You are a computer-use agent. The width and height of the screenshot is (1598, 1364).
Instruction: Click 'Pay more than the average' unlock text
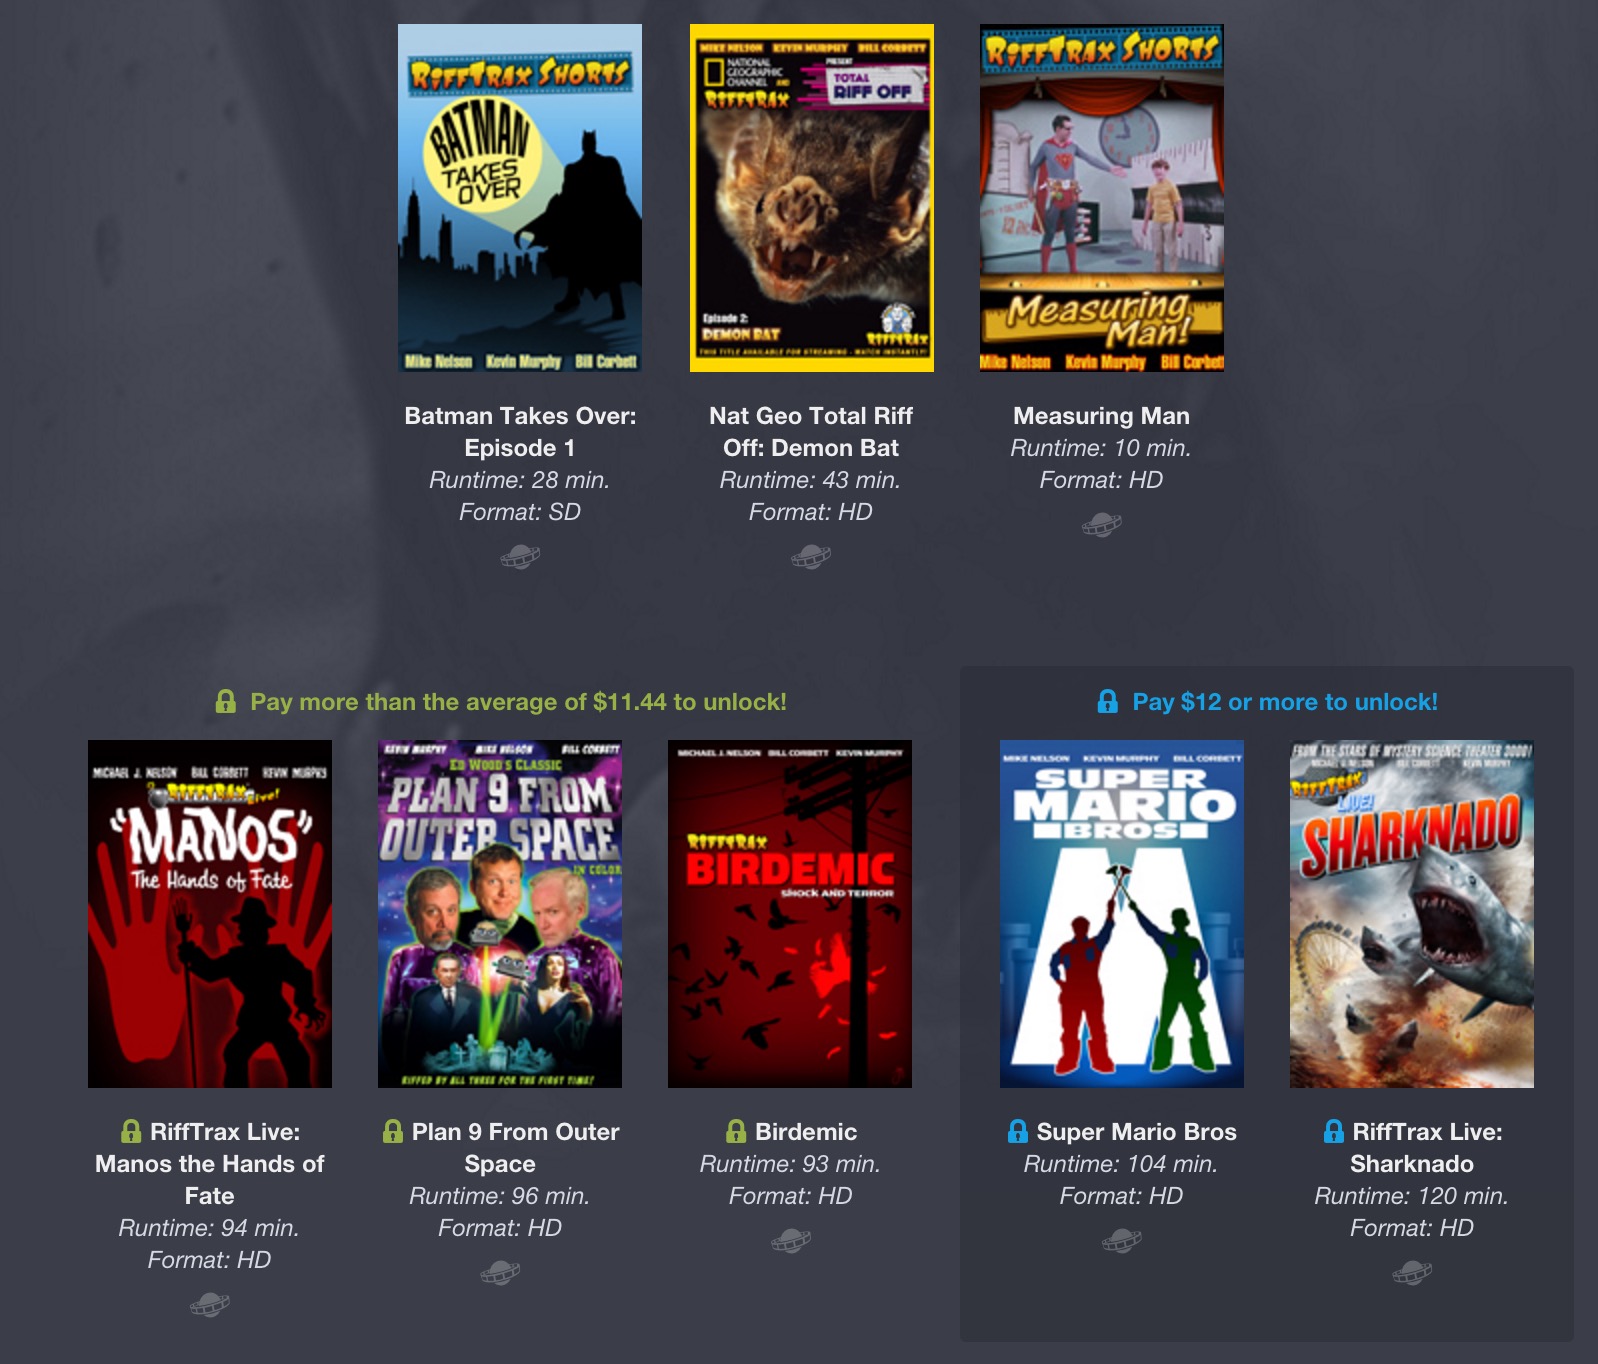tap(518, 702)
